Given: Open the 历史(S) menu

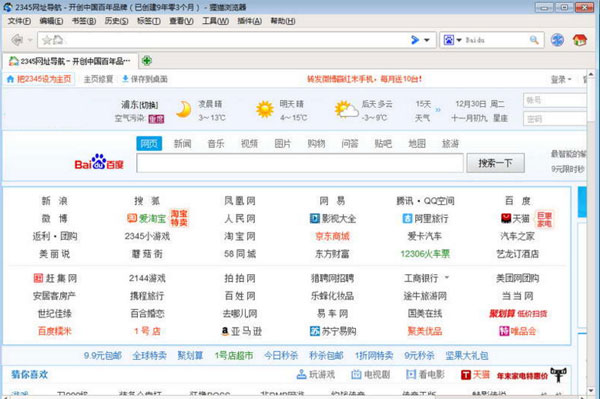Looking at the screenshot, I should click(116, 21).
